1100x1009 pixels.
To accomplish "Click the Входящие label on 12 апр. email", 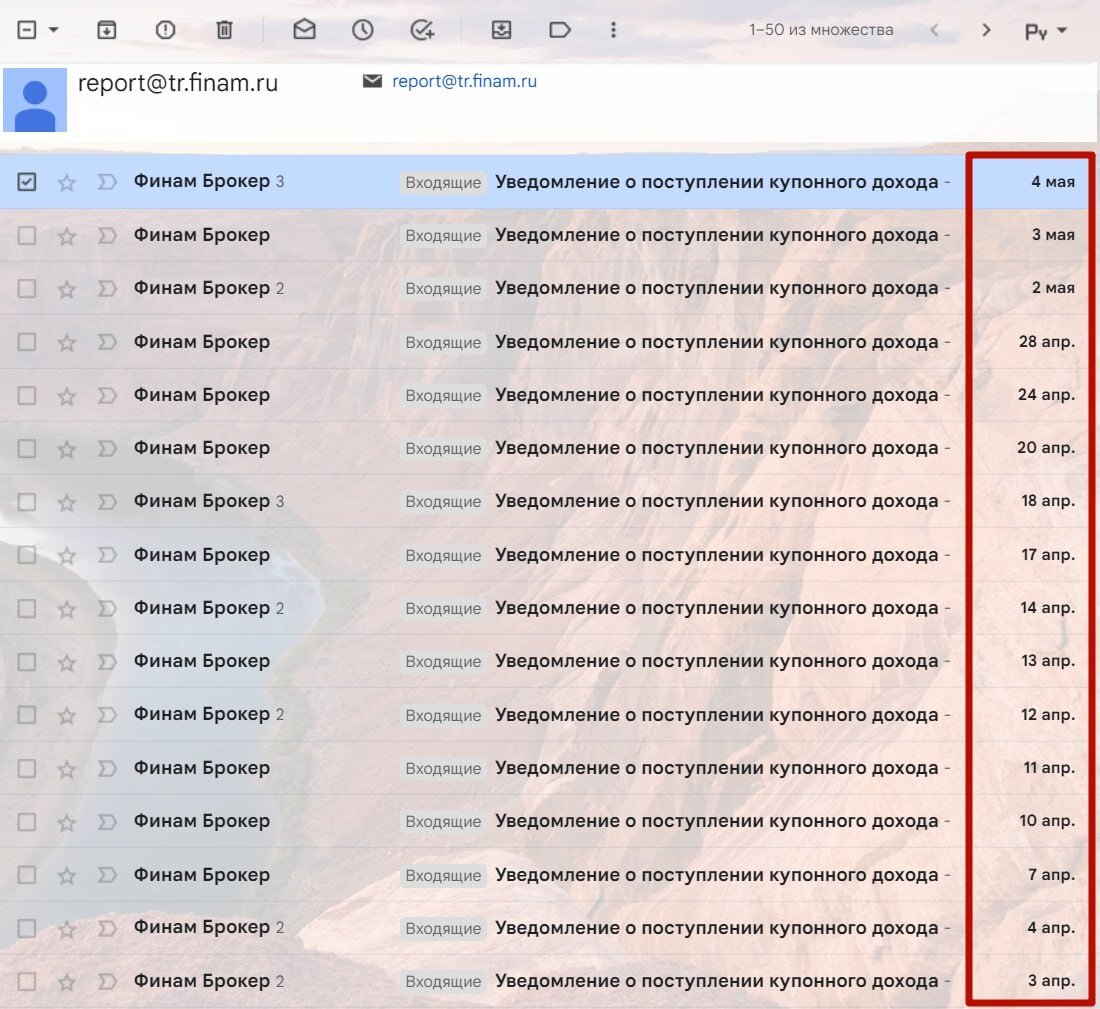I will point(443,716).
